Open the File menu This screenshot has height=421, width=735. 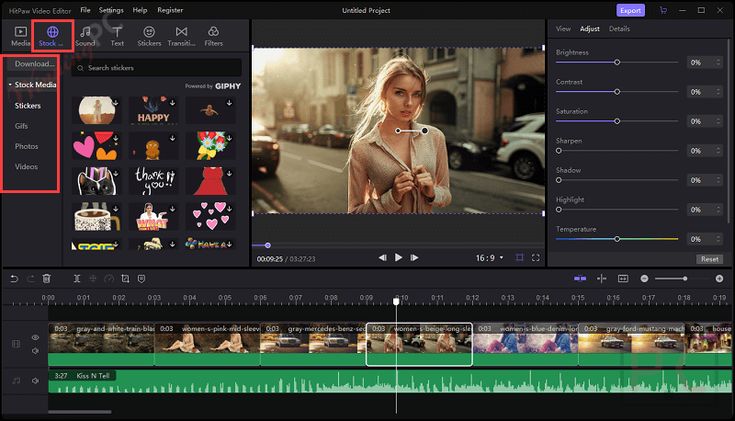(x=85, y=10)
